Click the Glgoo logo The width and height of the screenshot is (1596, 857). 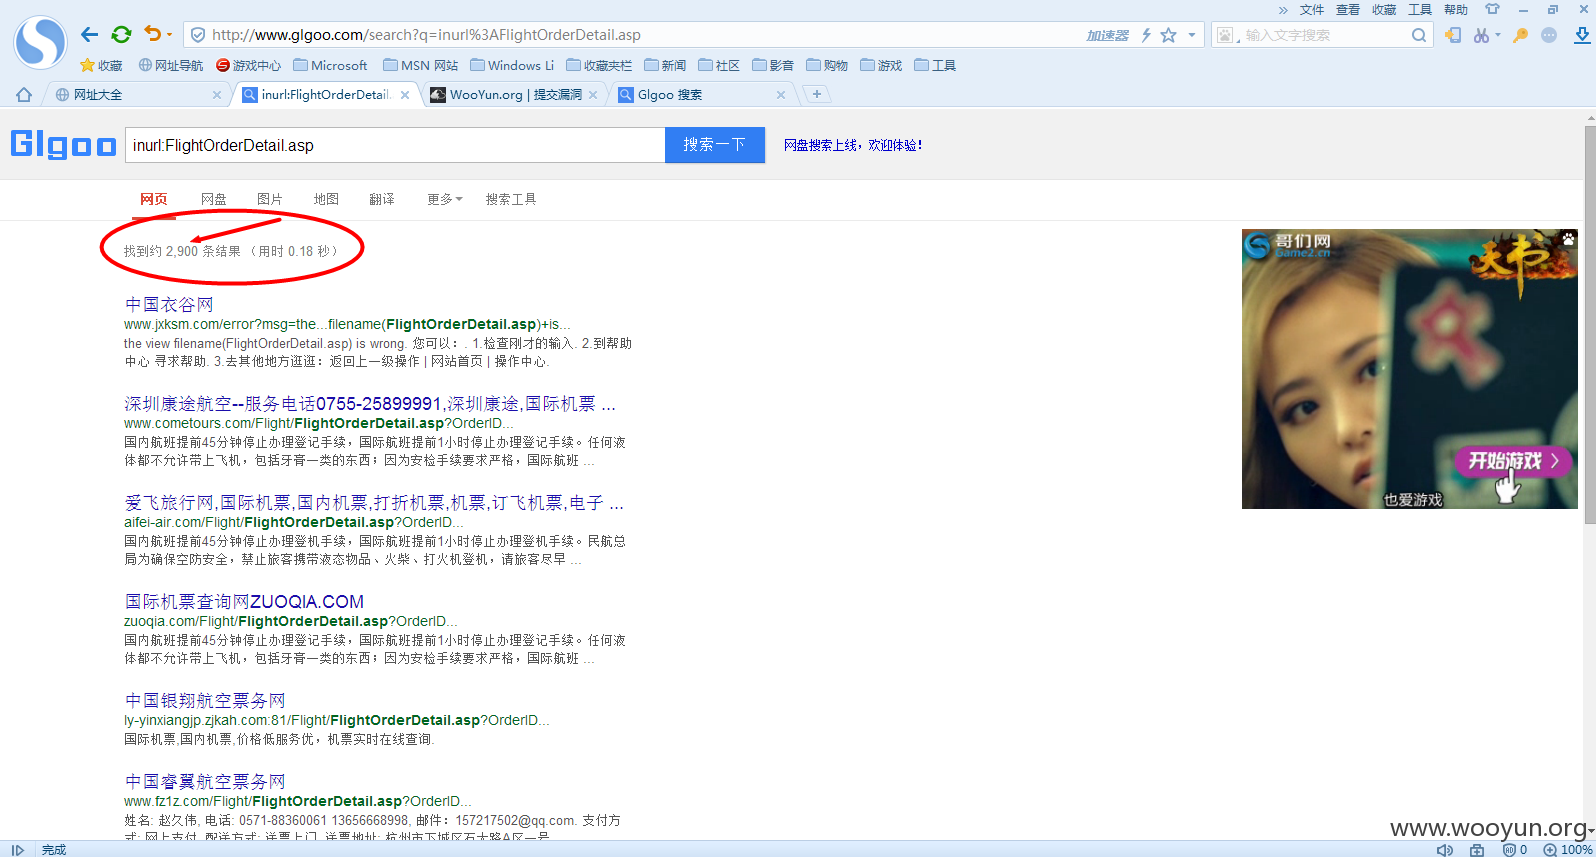(x=63, y=145)
